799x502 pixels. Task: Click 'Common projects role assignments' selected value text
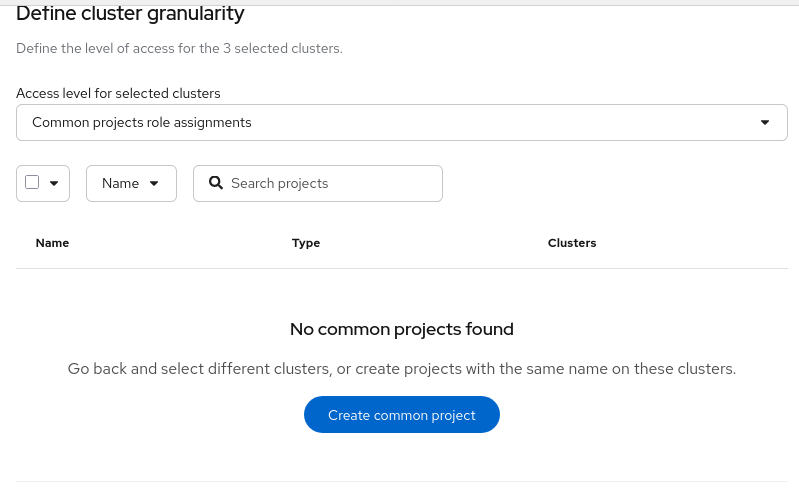[x=142, y=123]
